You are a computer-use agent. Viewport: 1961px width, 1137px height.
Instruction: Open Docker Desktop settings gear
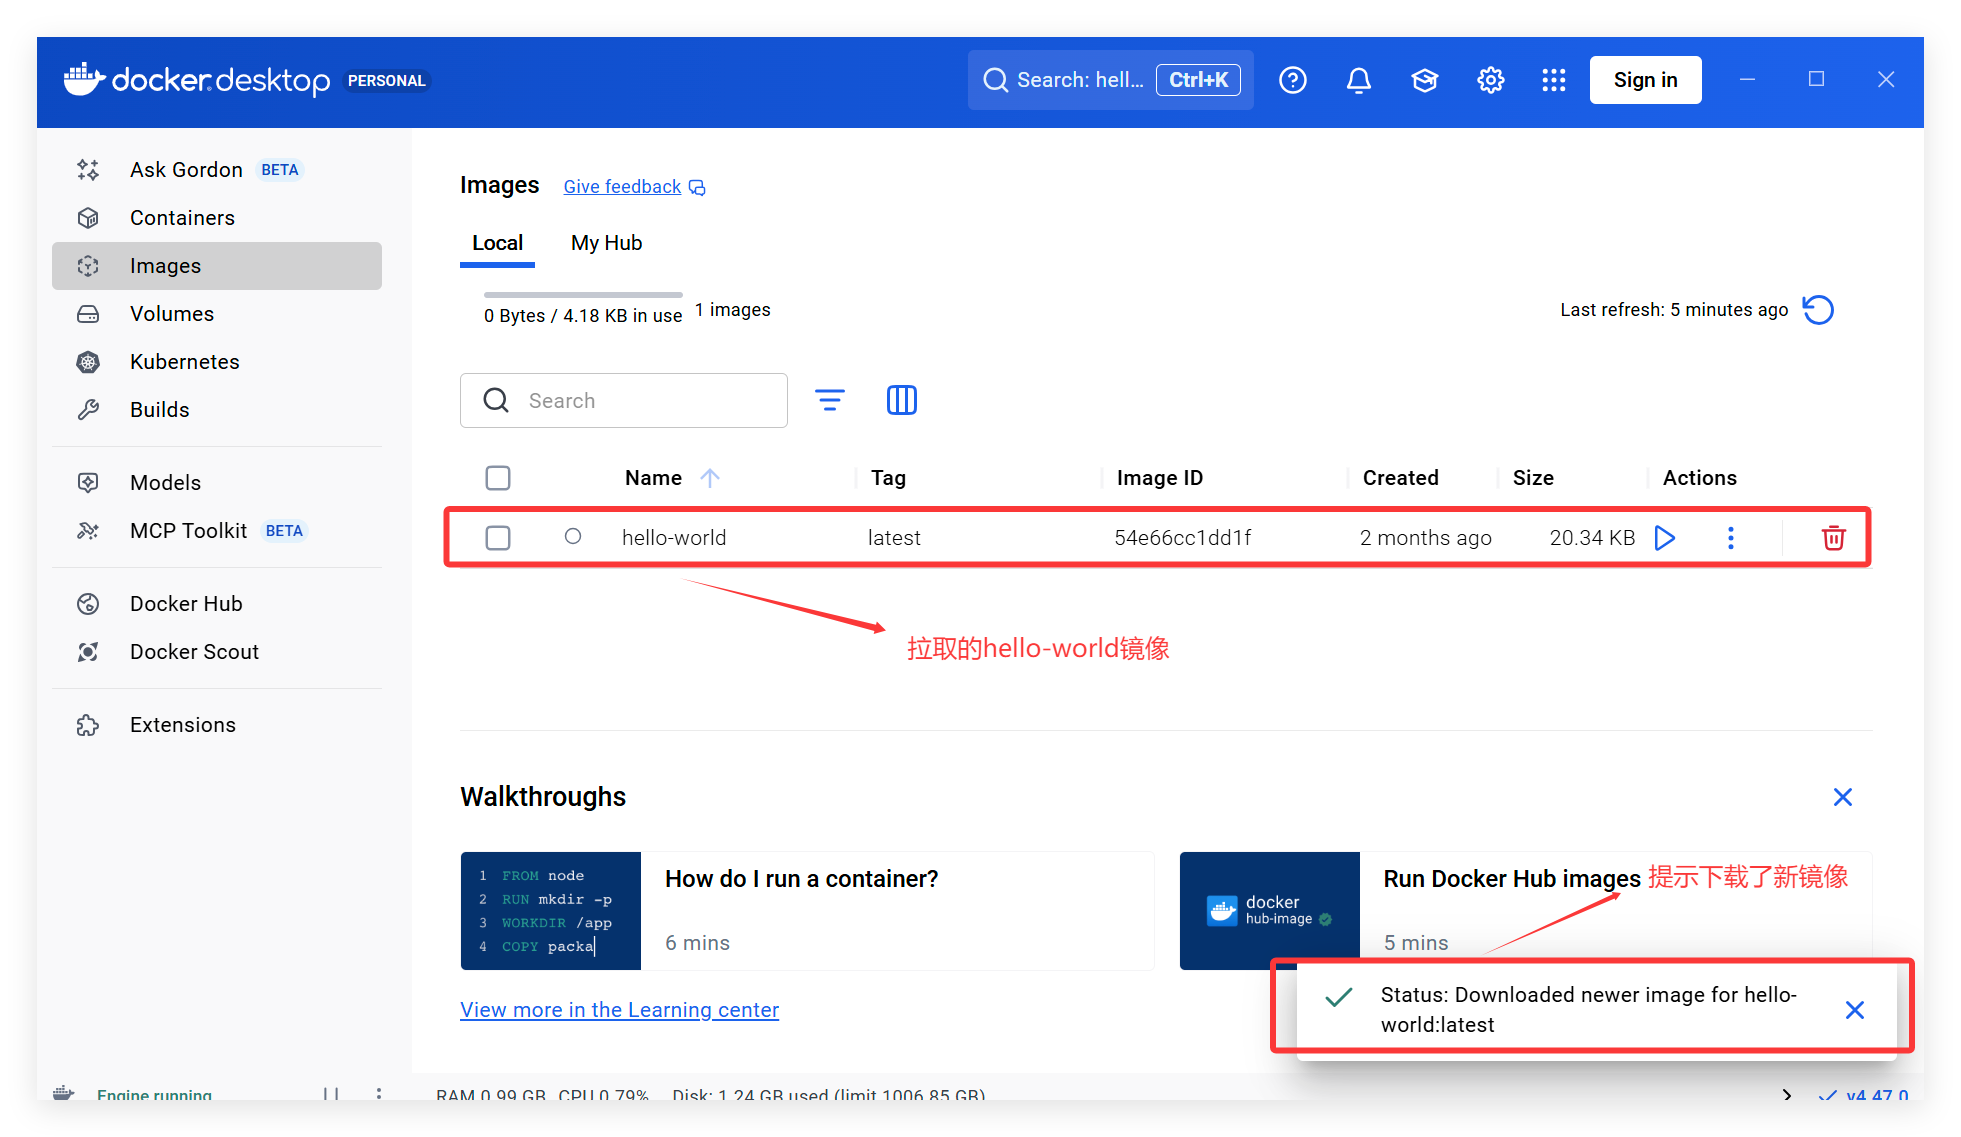[x=1490, y=80]
